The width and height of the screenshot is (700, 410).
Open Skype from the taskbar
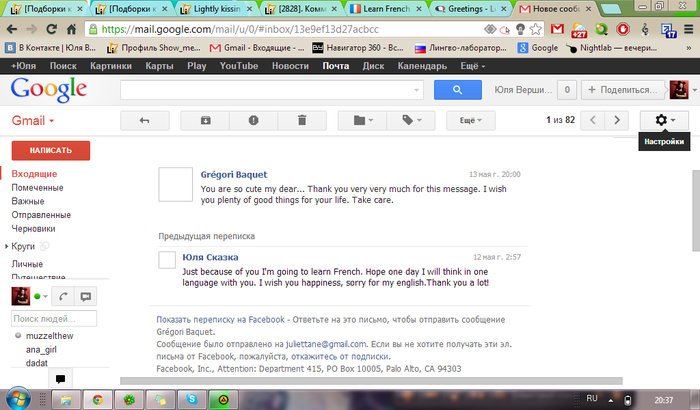(x=192, y=399)
